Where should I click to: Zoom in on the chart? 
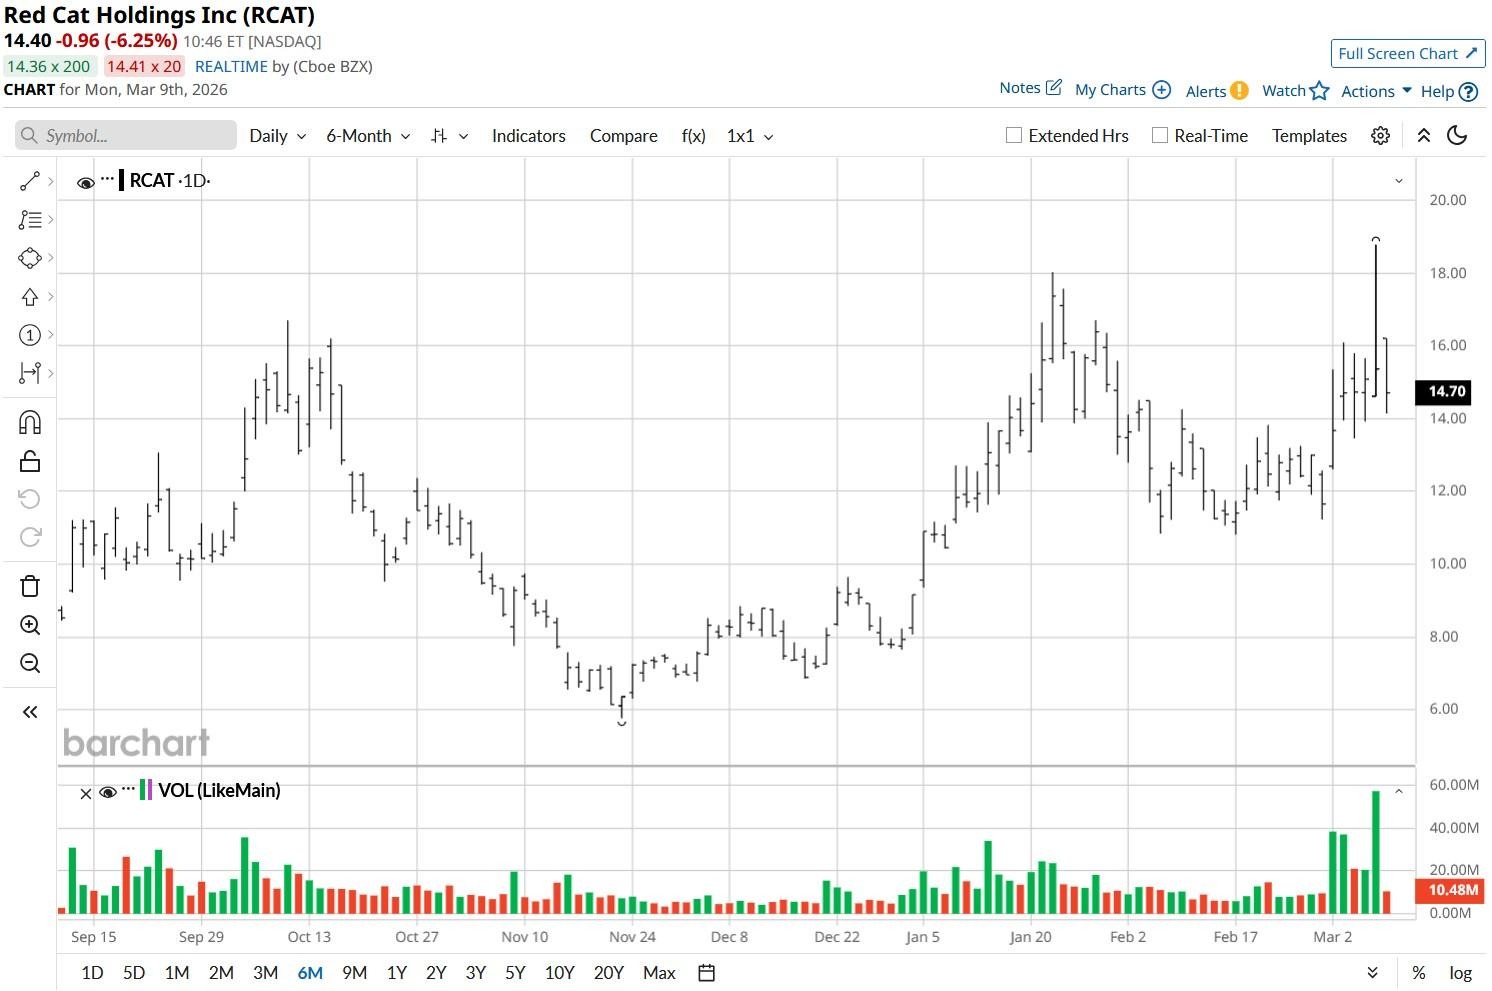pyautogui.click(x=30, y=625)
